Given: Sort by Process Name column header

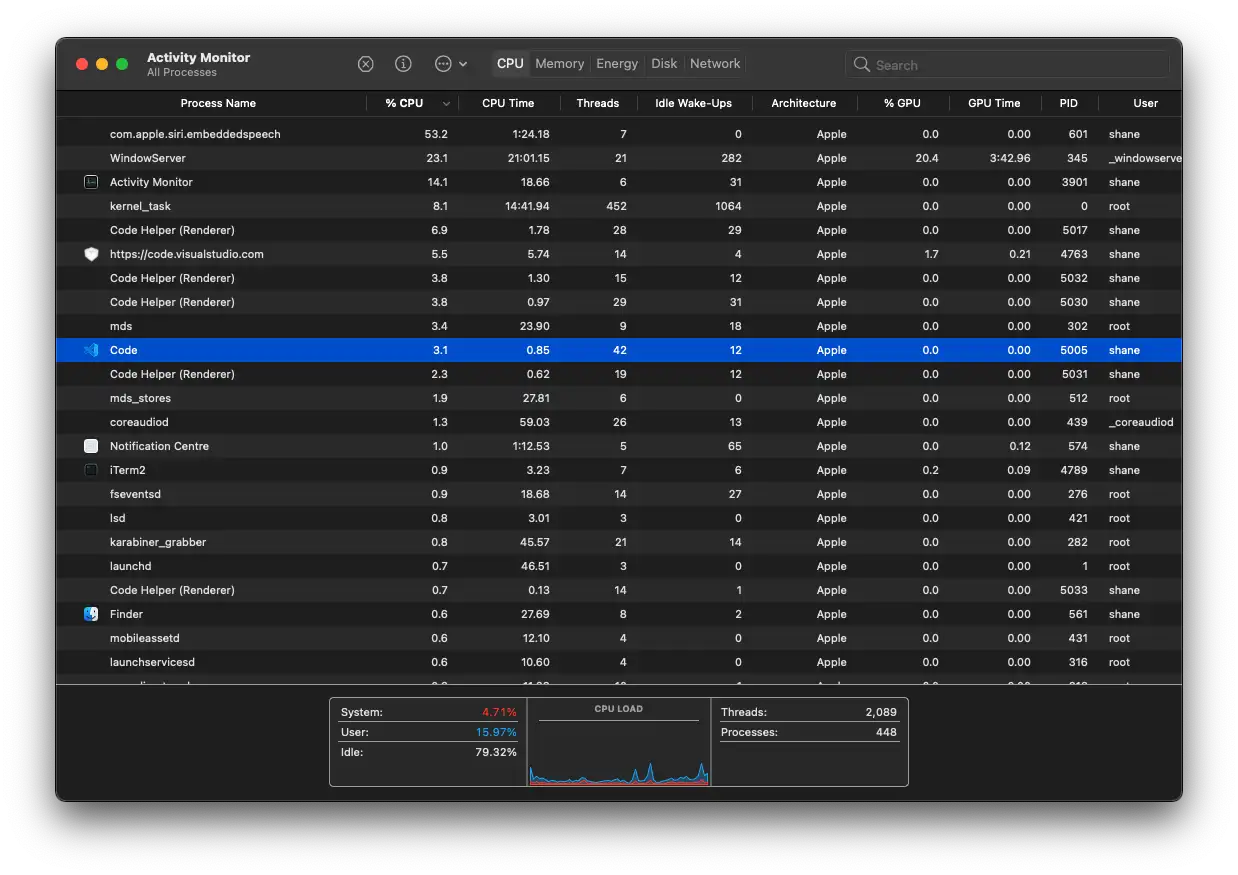Looking at the screenshot, I should click(218, 103).
